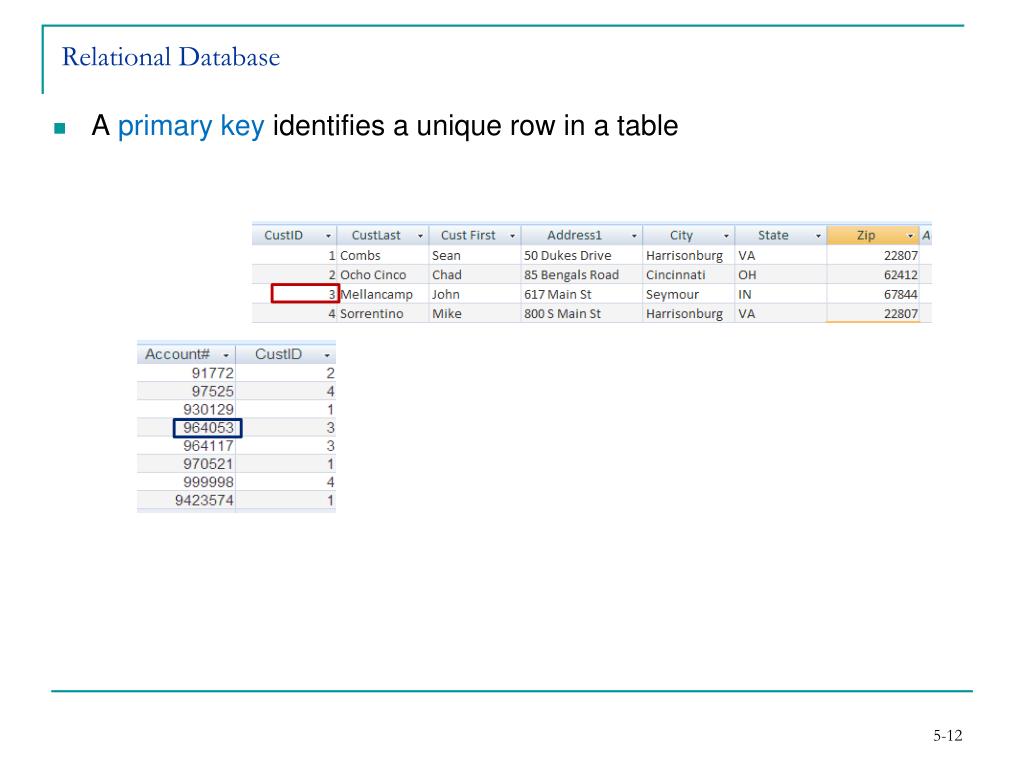Select the 'Sorrentino' last name cell
Image resolution: width=1024 pixels, height=768 pixels.
383,313
